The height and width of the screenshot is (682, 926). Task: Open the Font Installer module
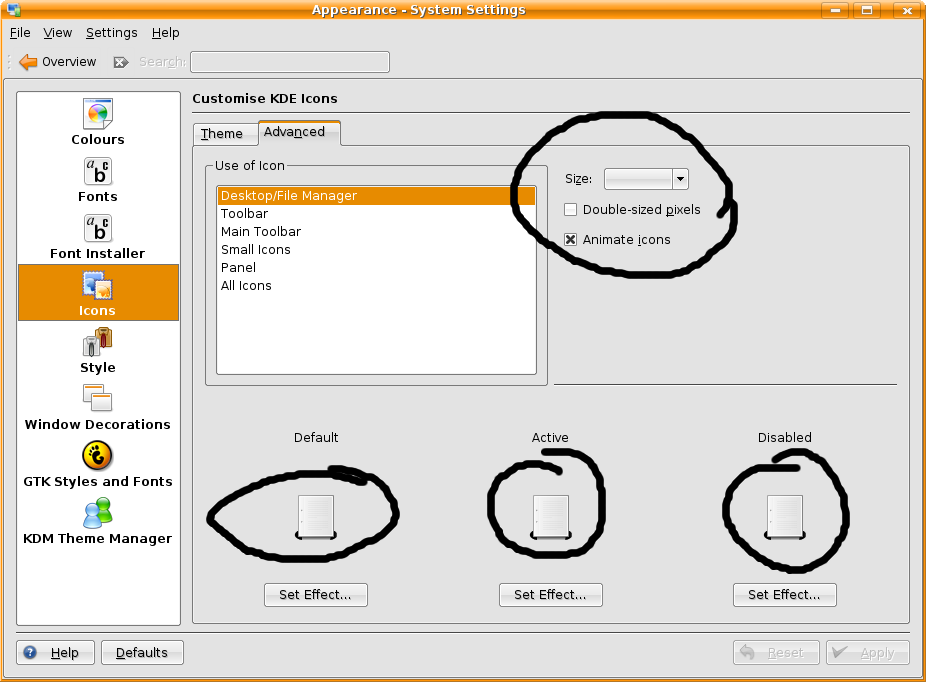(98, 228)
